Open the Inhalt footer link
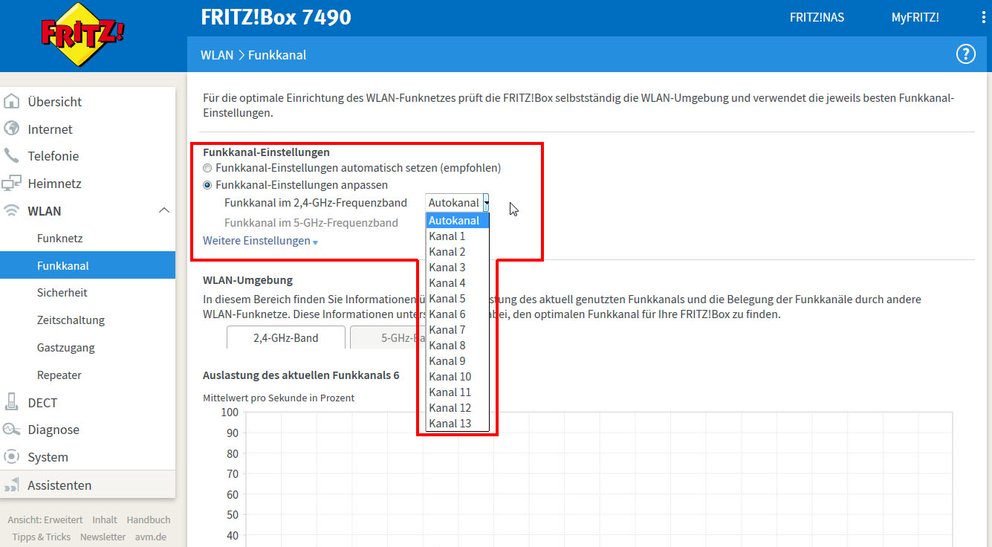The width and height of the screenshot is (992, 547). click(104, 520)
